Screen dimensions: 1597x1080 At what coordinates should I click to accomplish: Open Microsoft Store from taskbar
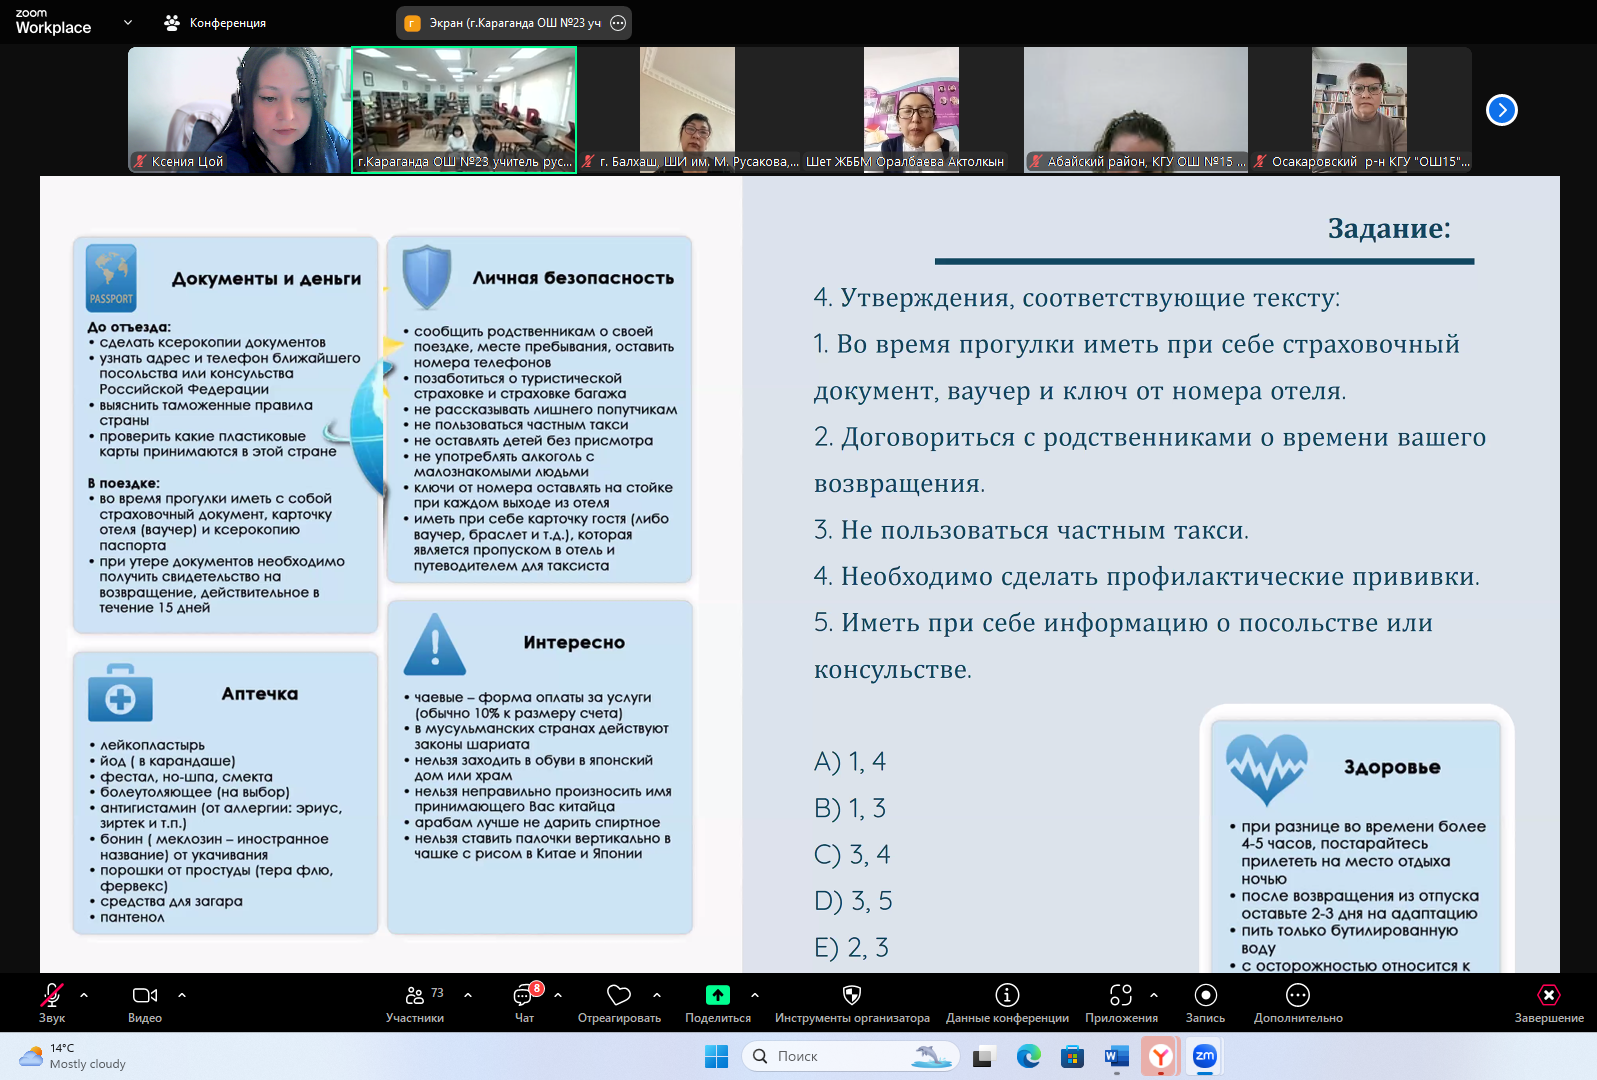click(x=1073, y=1056)
